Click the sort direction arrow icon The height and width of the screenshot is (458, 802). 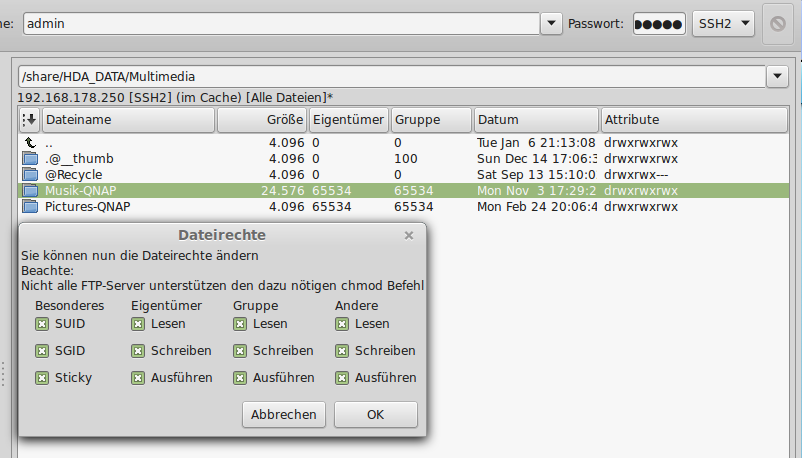coord(29,120)
